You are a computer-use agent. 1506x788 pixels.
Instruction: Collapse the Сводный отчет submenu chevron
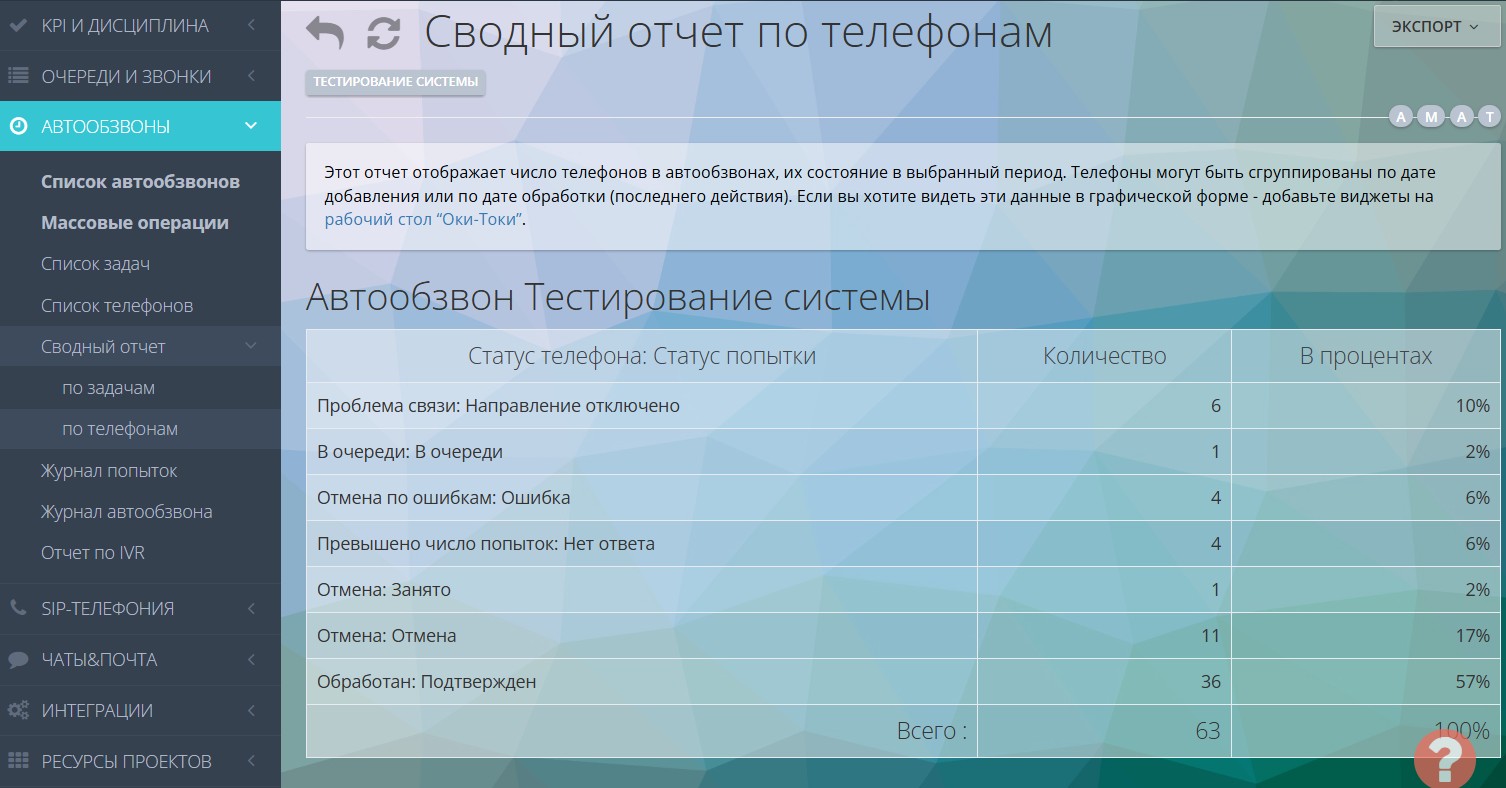(251, 346)
